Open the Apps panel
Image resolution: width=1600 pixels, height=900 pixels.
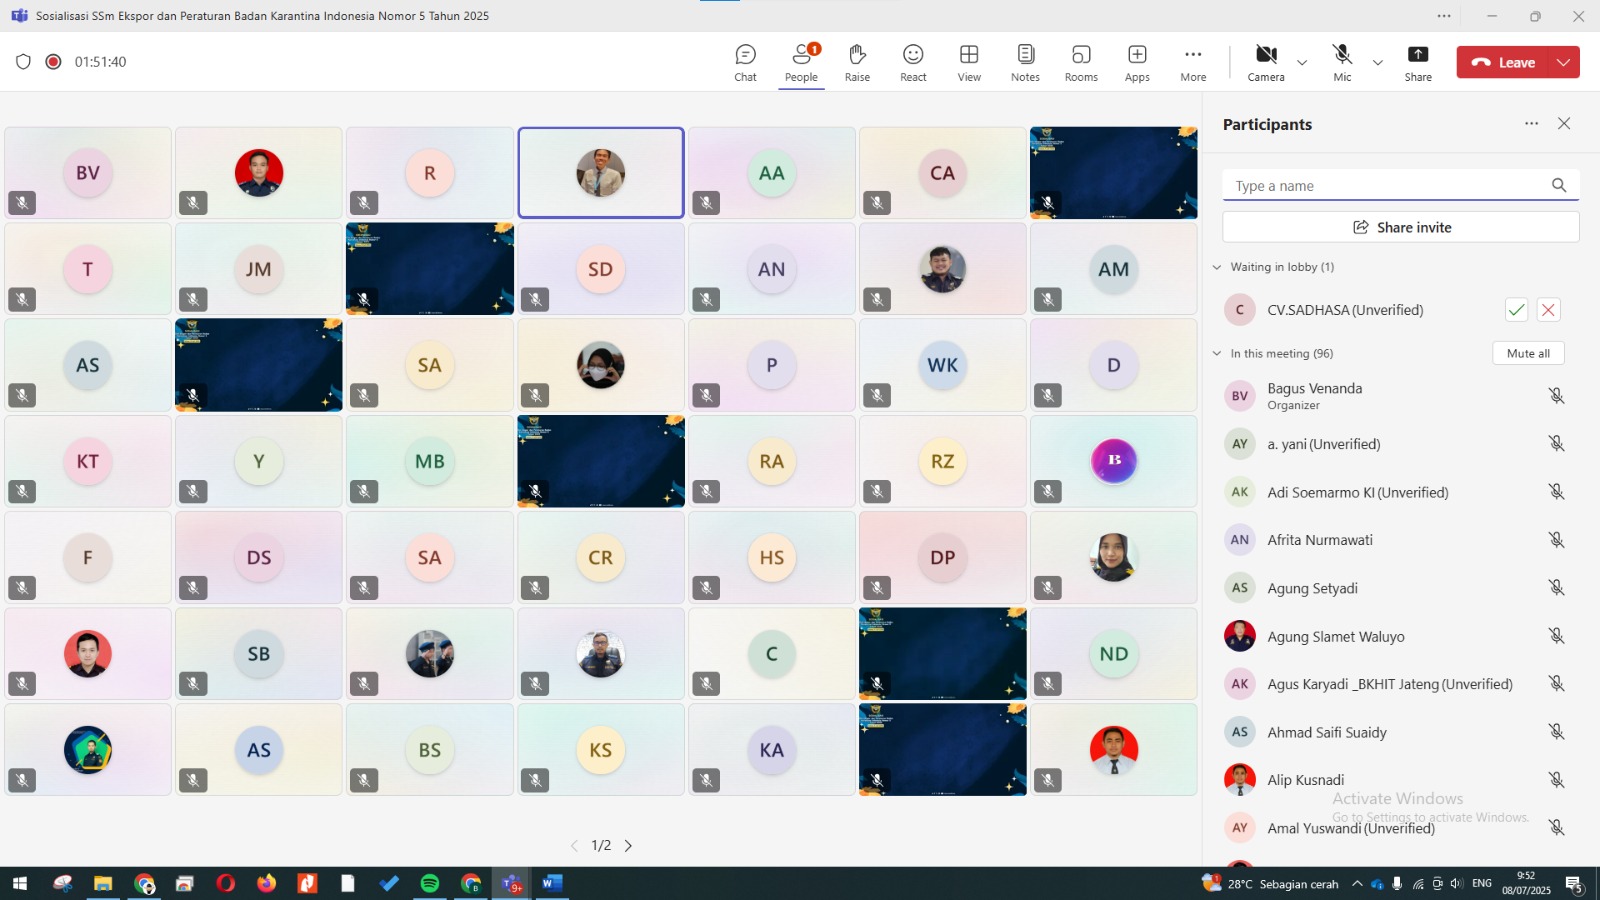click(x=1137, y=62)
